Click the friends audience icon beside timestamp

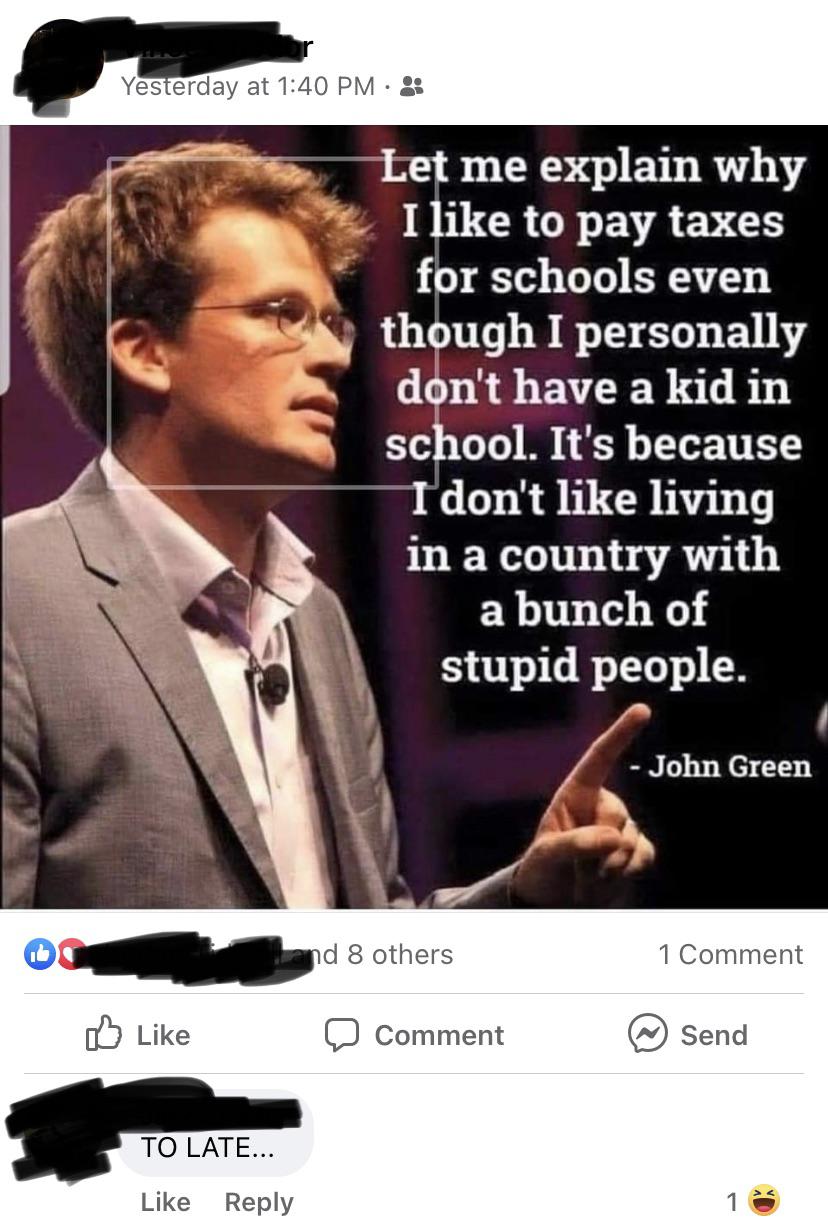tap(411, 87)
